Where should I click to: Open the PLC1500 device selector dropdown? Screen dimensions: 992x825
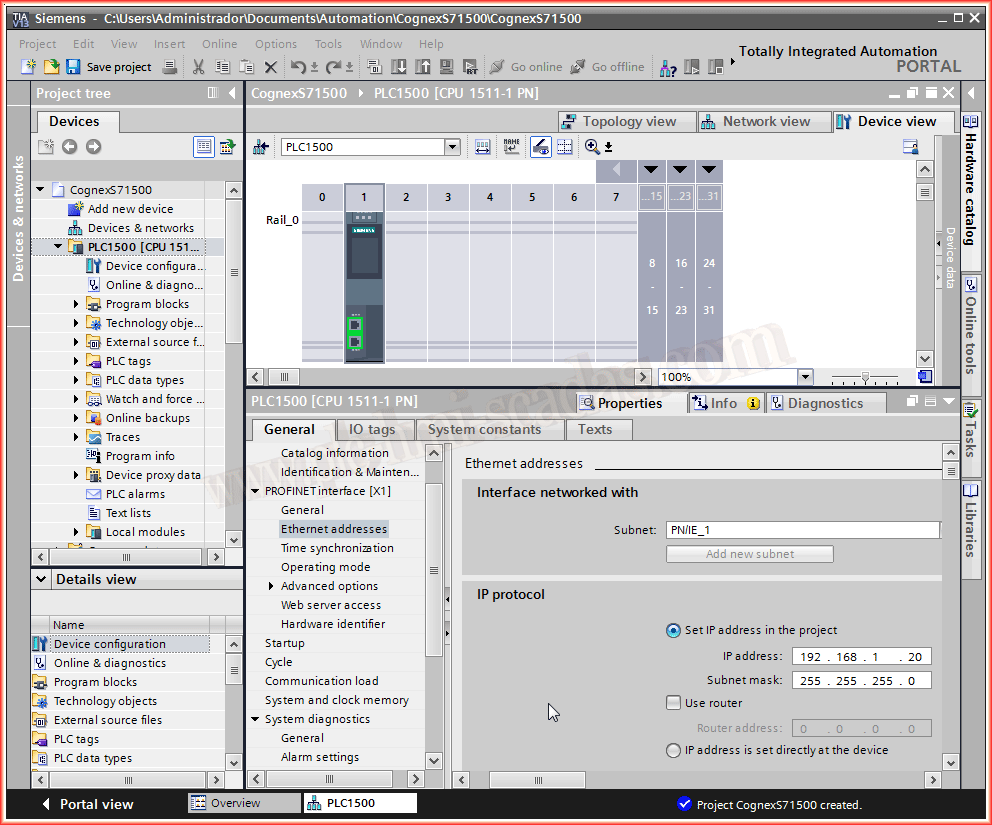(x=452, y=147)
